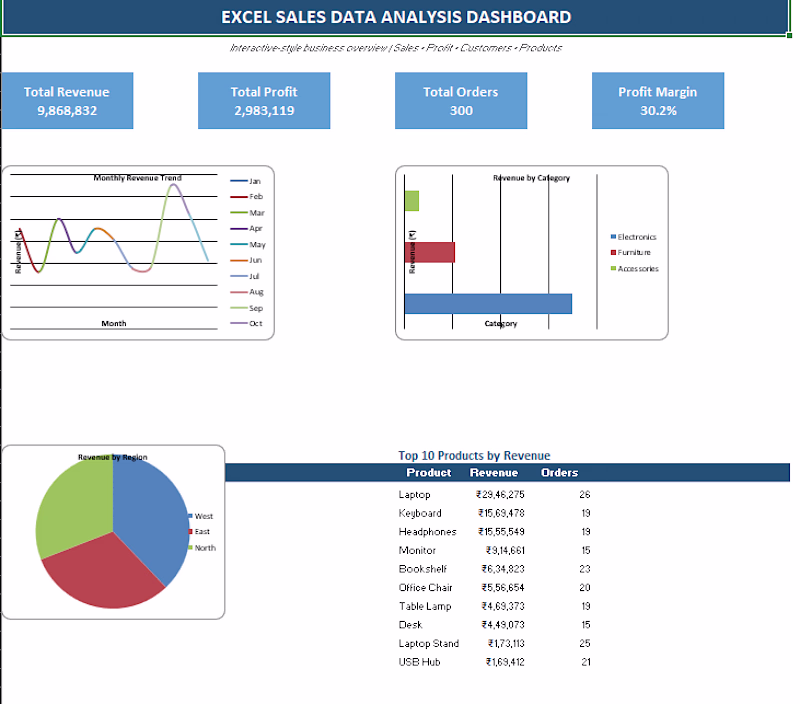Select the dashboard title banner cell

tap(395, 17)
